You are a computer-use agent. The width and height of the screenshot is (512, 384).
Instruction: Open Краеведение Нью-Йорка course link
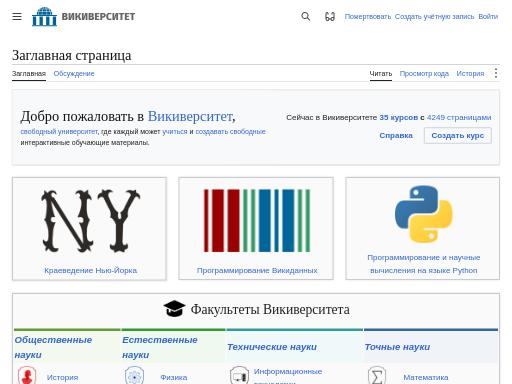coord(91,270)
